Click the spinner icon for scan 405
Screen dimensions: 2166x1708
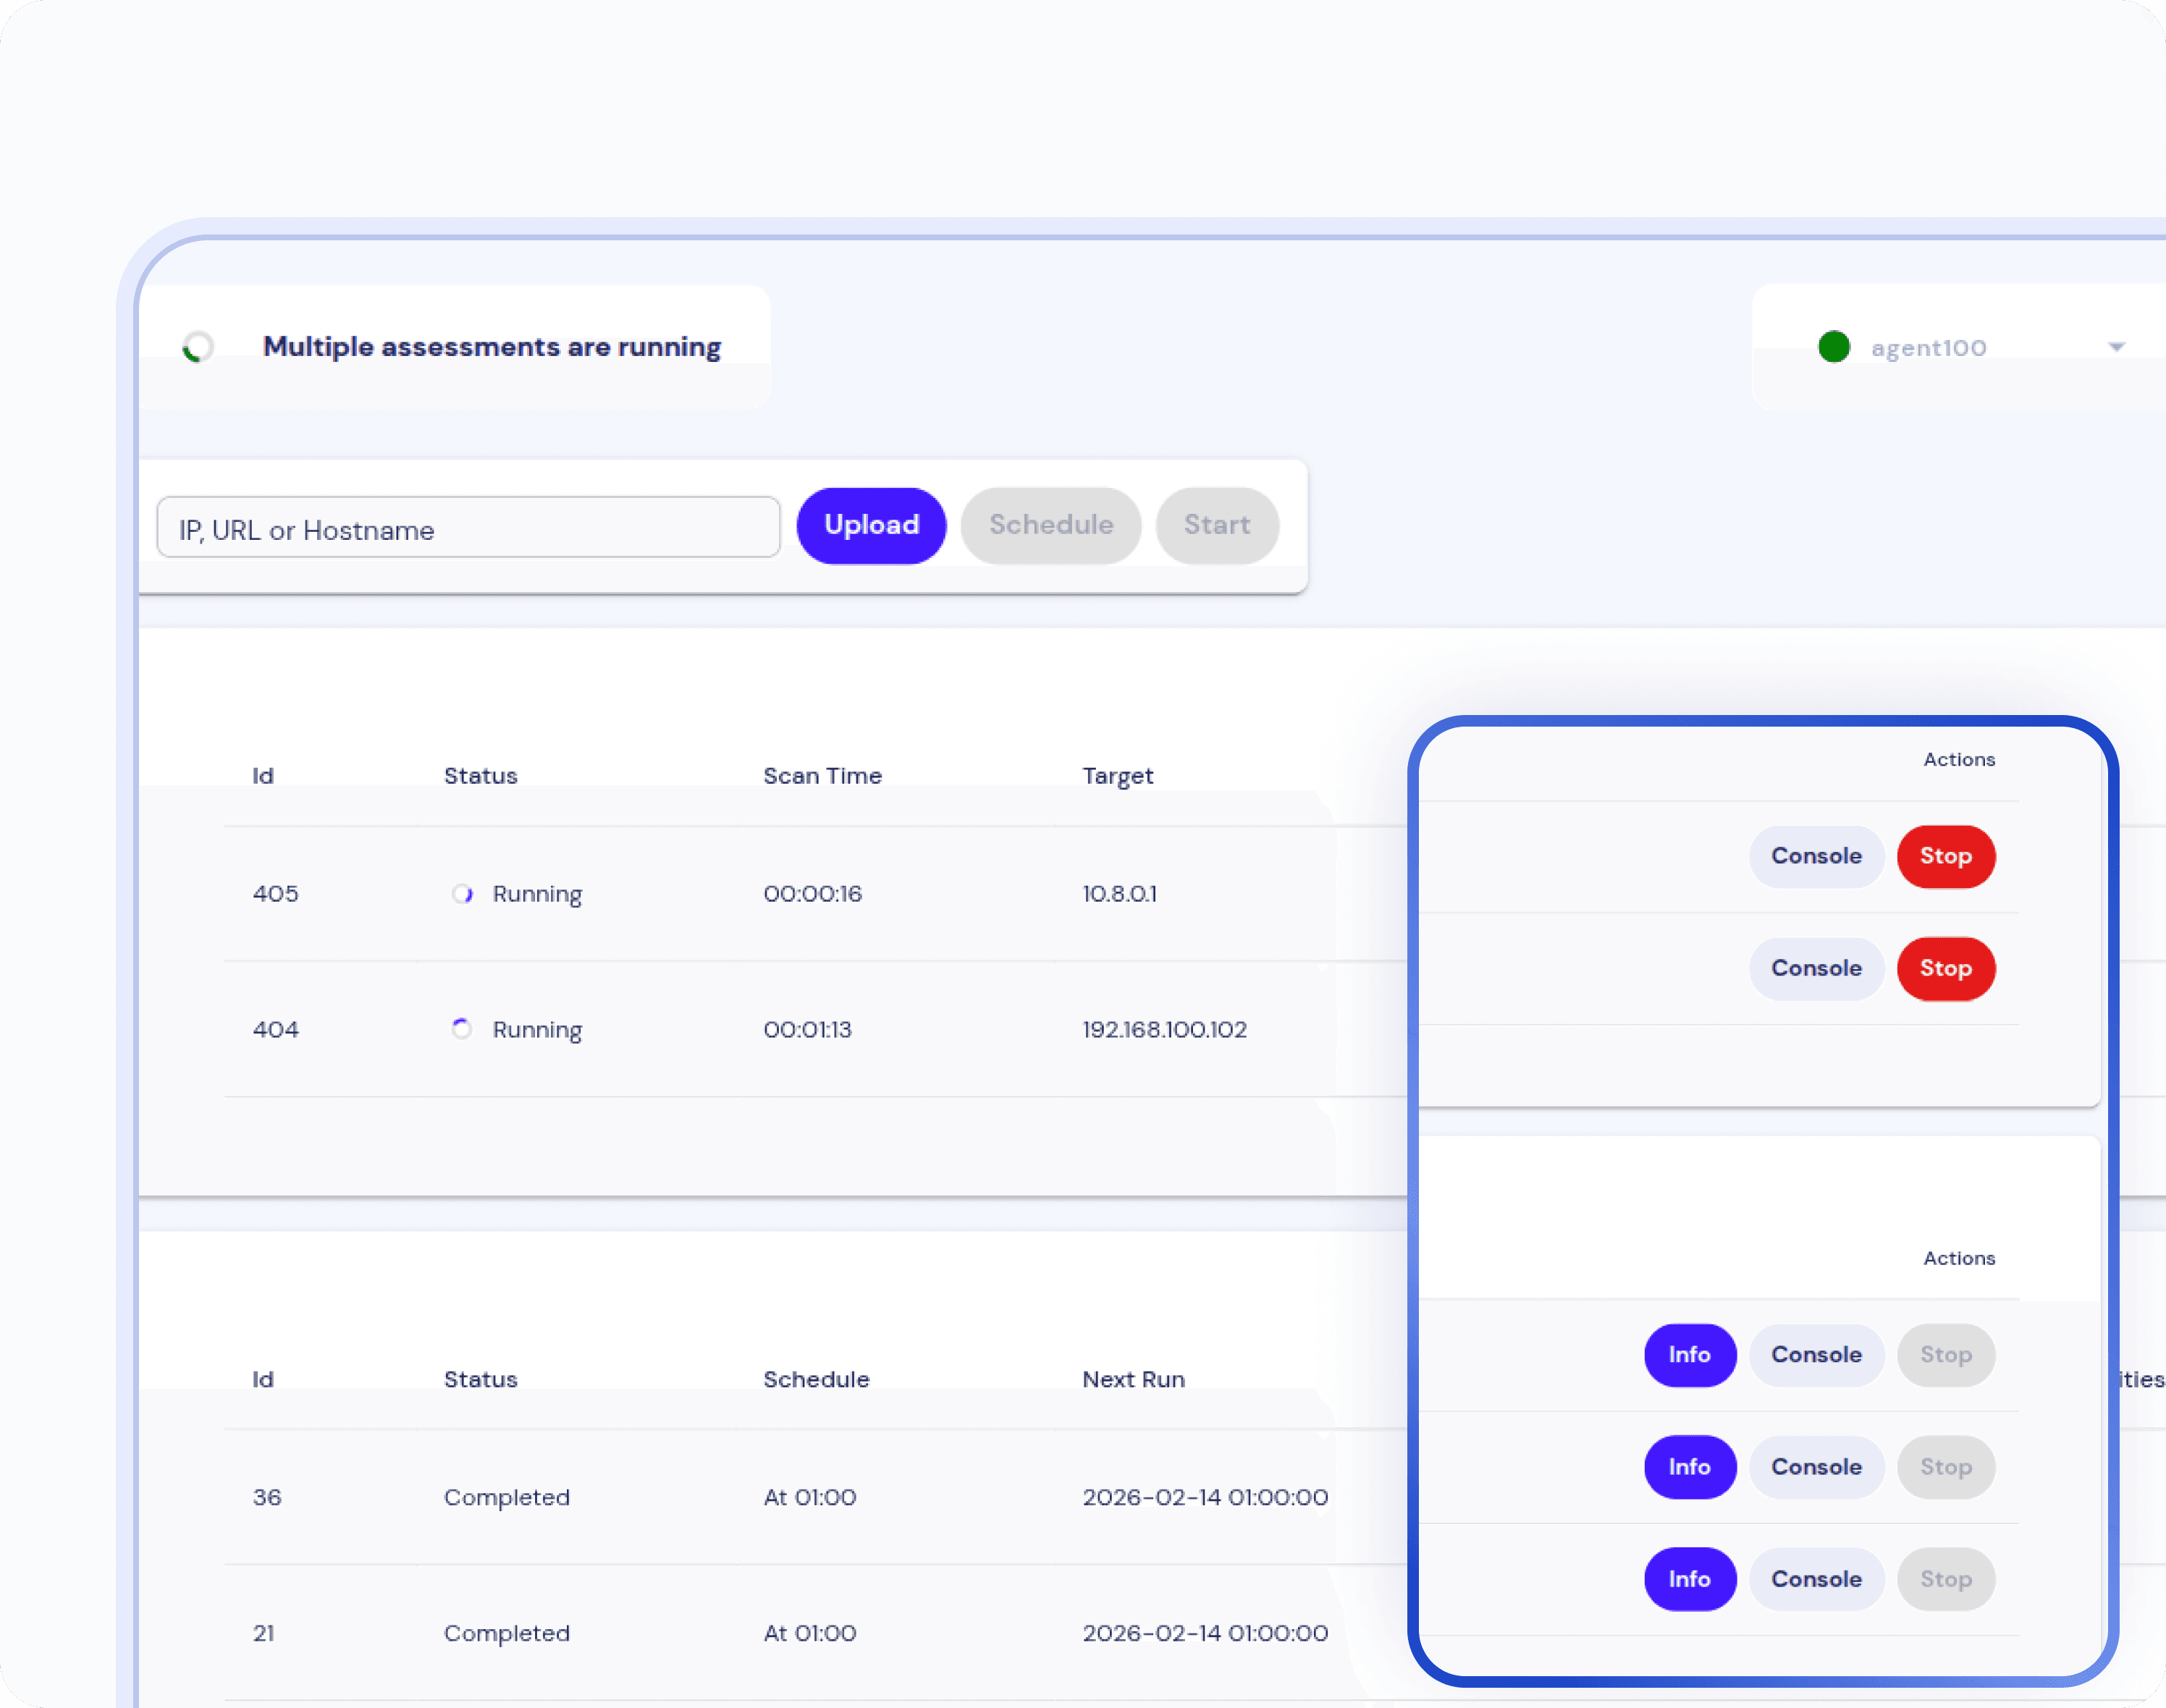pos(462,894)
